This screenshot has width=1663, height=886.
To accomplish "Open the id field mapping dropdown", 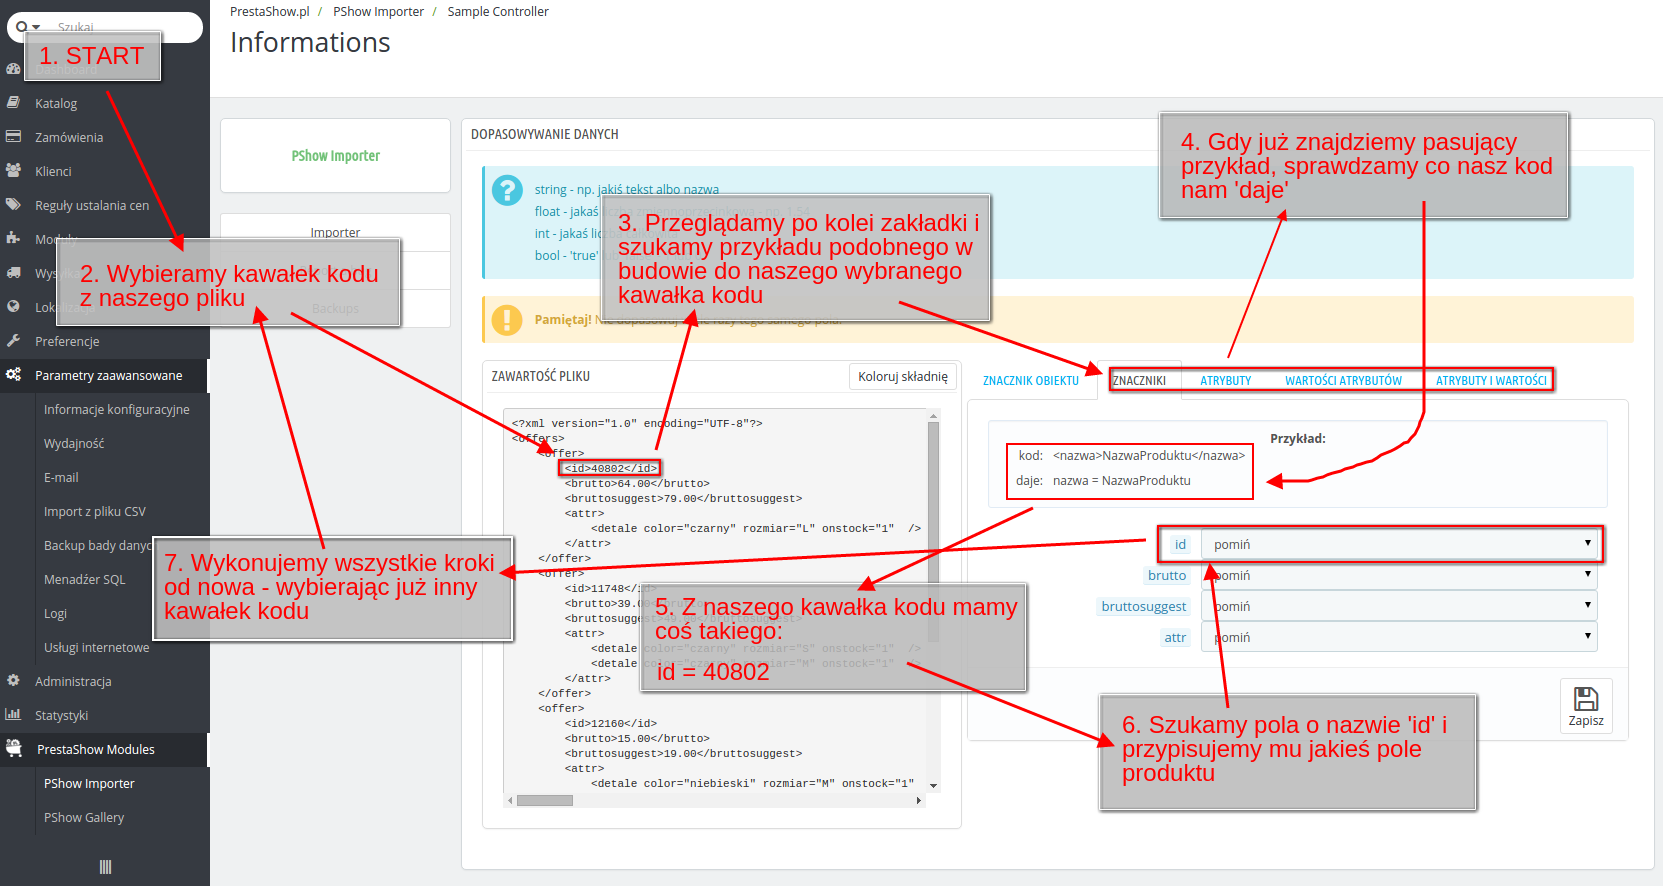I will [x=1400, y=544].
